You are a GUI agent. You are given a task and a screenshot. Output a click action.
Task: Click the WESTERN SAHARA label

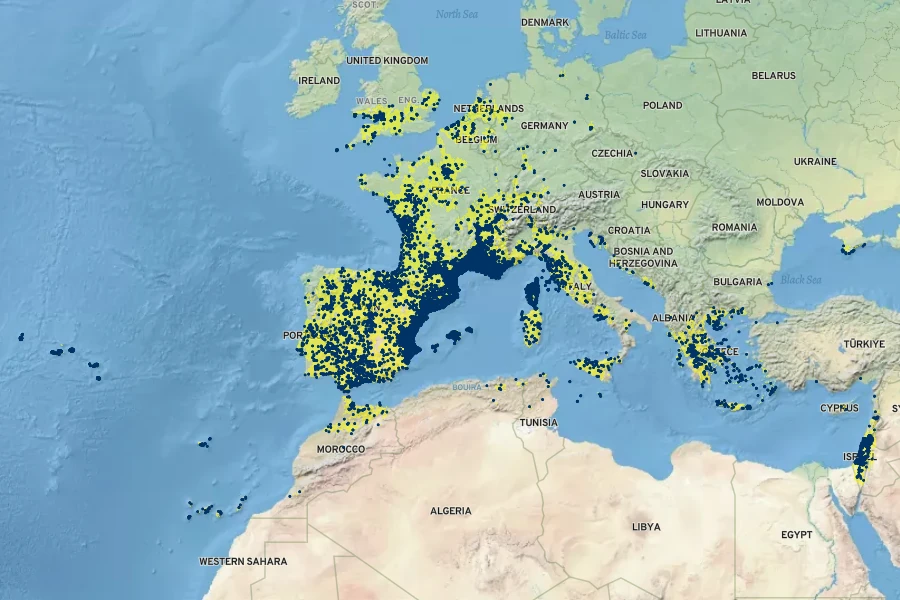[x=243, y=562]
